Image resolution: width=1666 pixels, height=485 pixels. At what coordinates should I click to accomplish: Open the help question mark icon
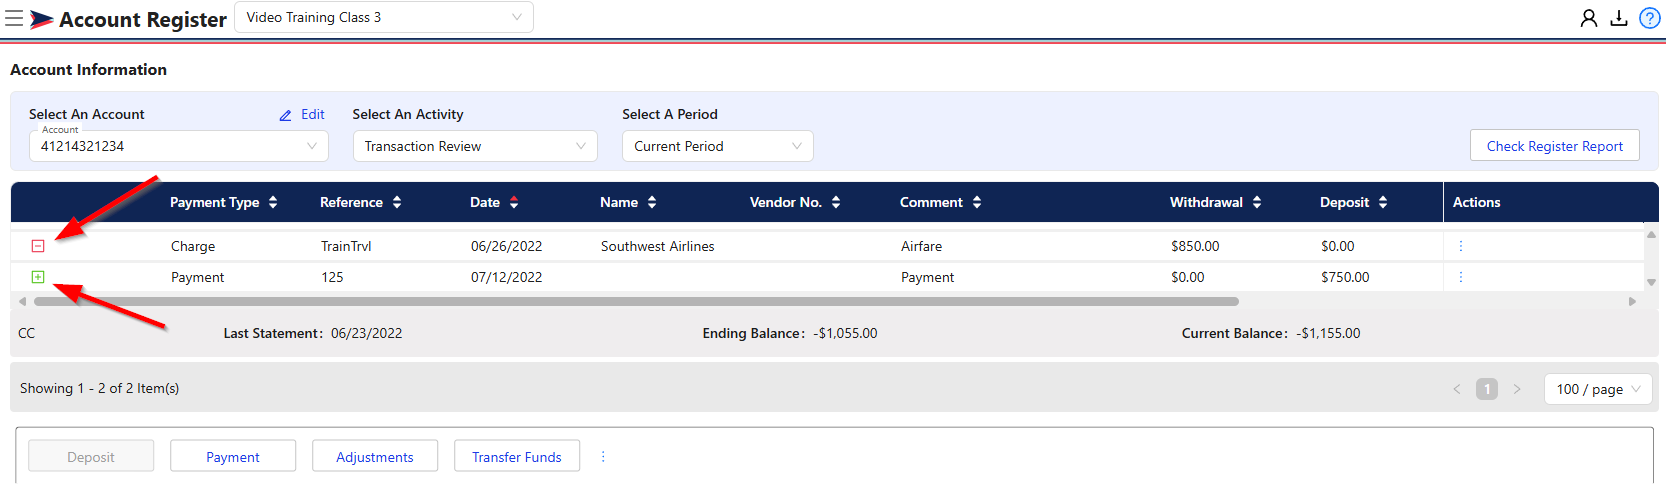point(1650,18)
